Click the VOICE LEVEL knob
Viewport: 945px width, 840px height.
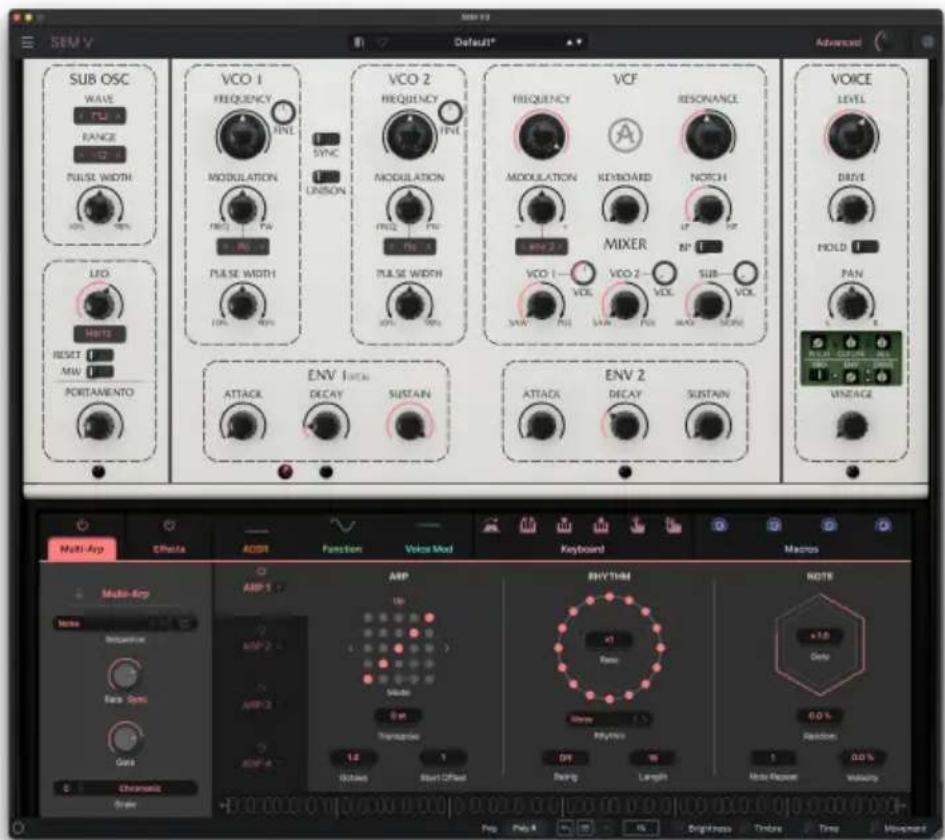coord(852,135)
